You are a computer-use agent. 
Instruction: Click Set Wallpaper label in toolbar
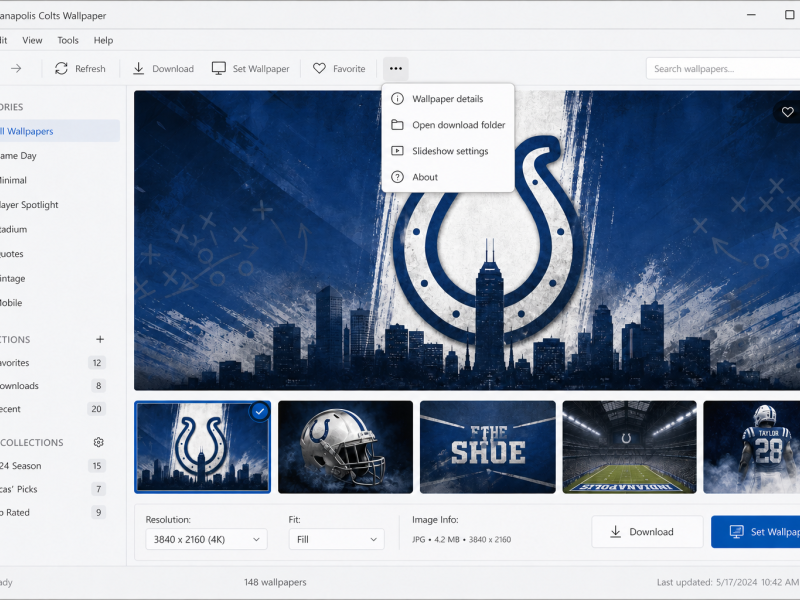click(x=261, y=69)
